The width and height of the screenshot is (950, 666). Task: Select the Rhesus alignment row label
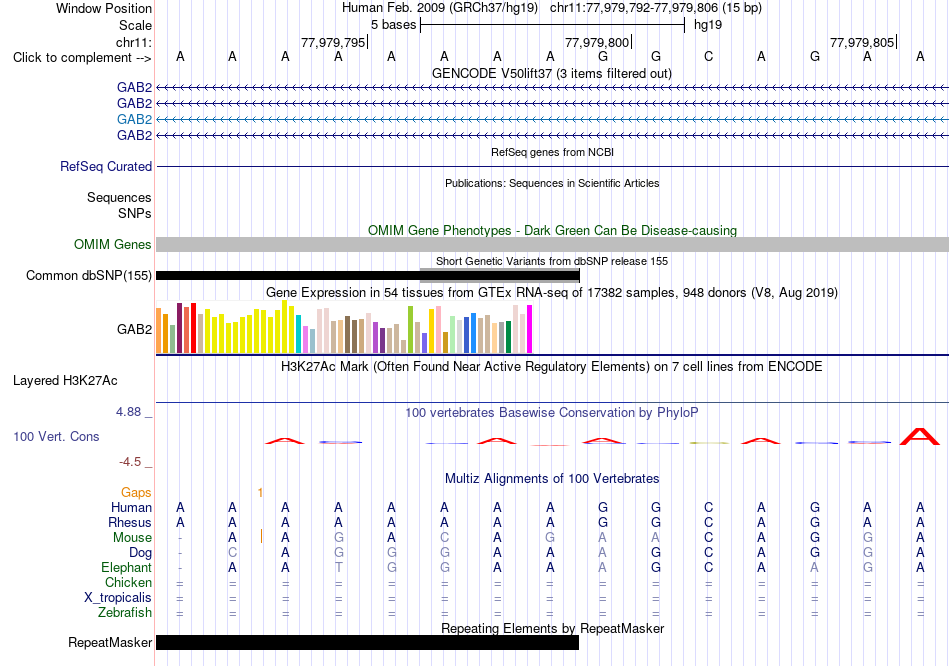tap(130, 522)
